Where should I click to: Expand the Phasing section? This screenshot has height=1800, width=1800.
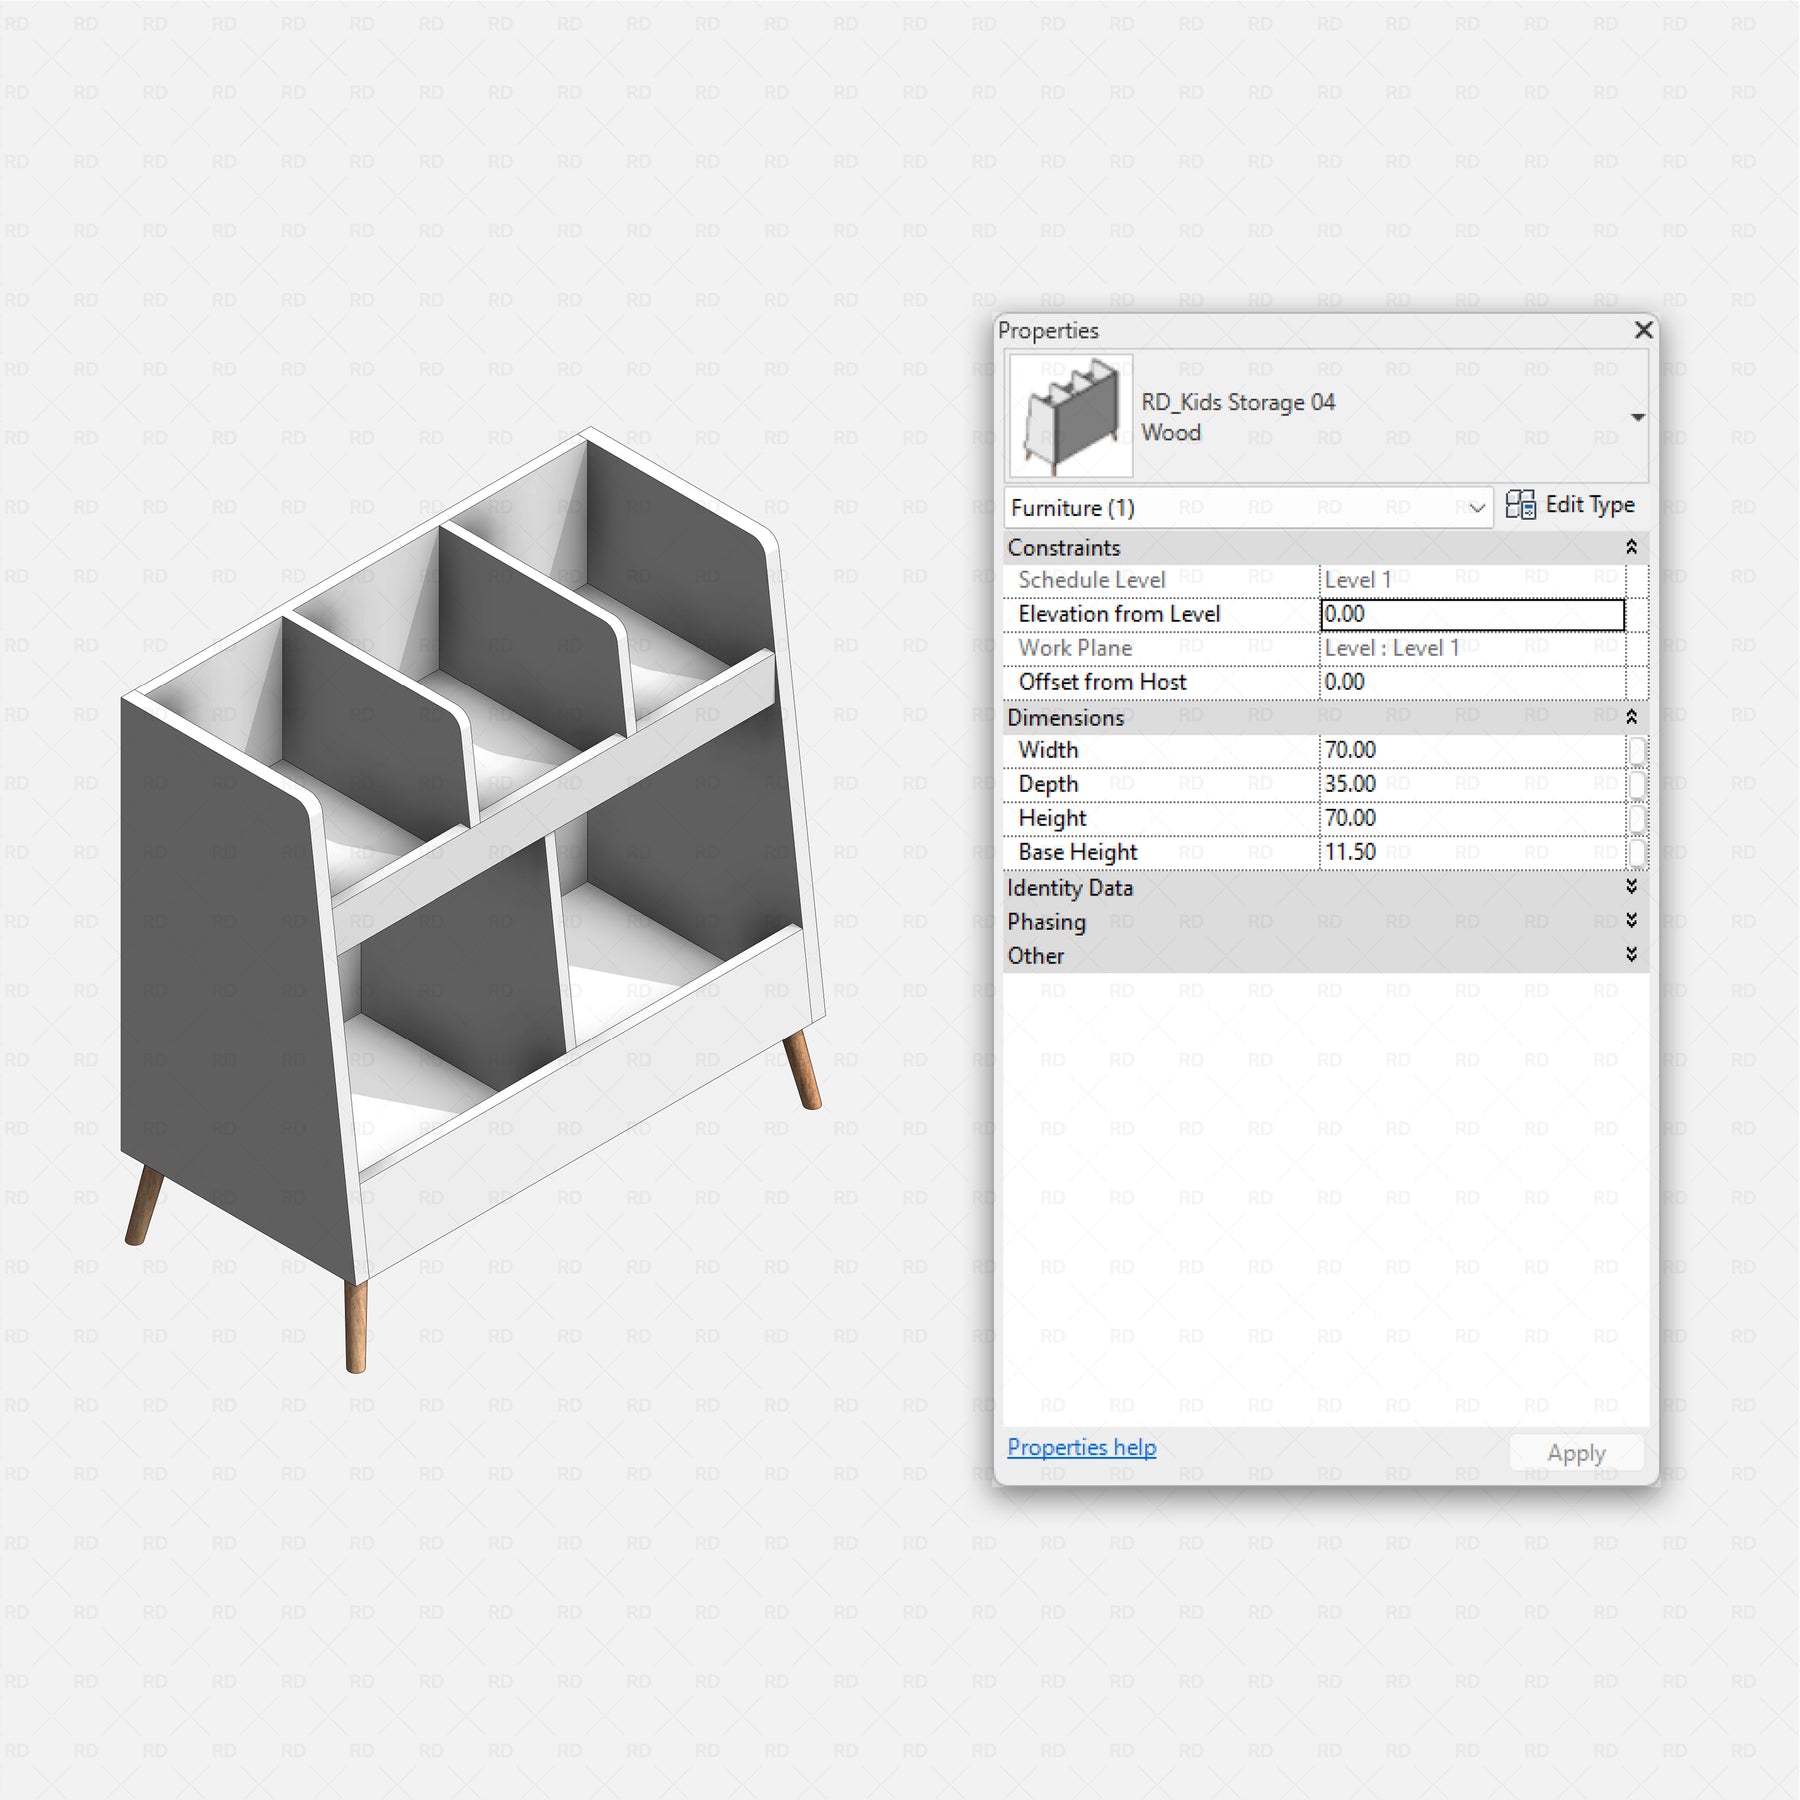tap(1631, 921)
